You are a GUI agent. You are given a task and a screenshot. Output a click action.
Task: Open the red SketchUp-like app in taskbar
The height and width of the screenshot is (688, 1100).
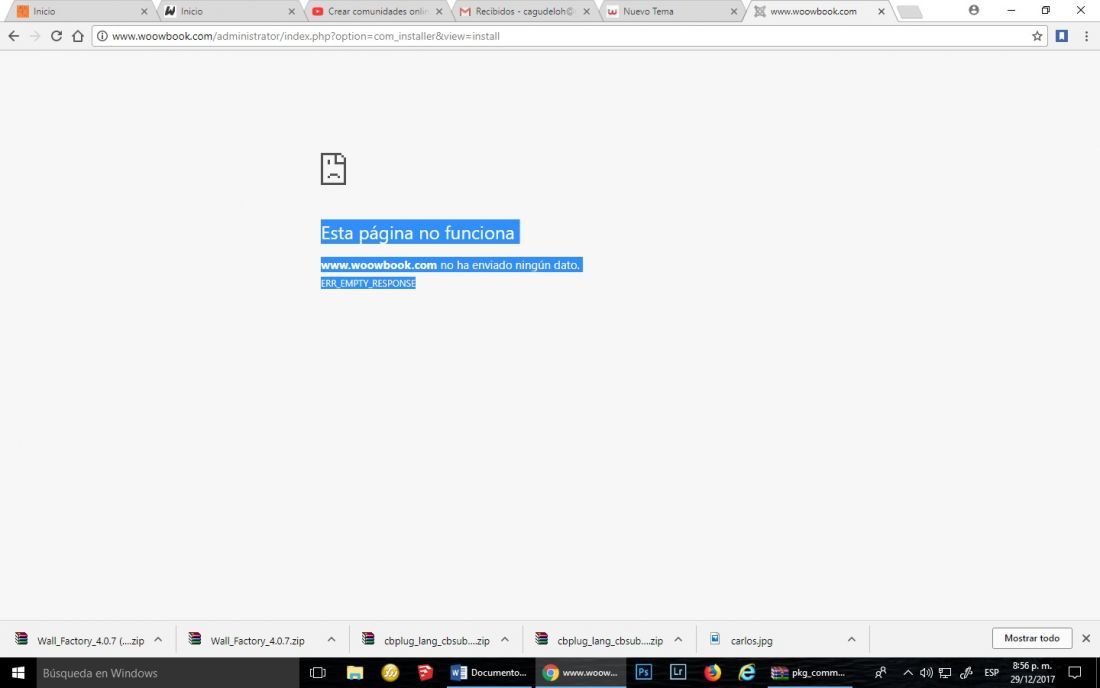(425, 673)
